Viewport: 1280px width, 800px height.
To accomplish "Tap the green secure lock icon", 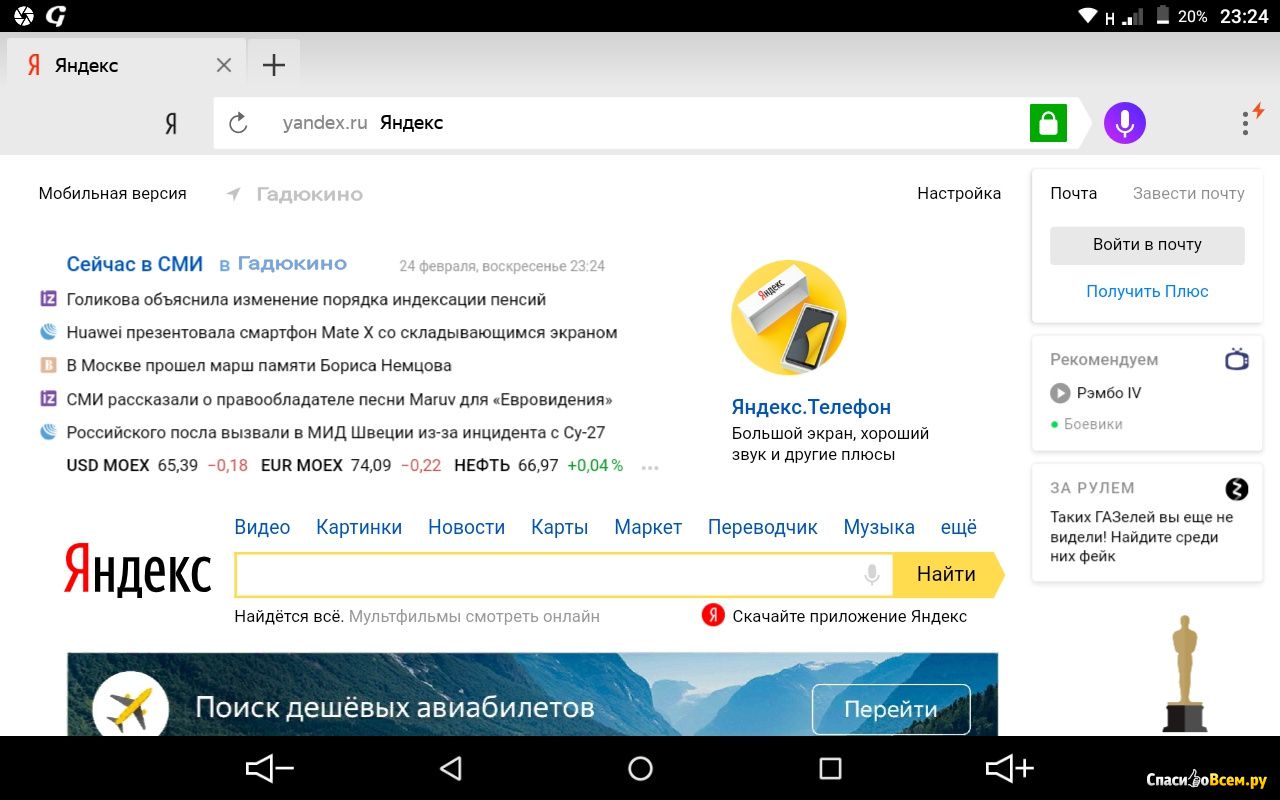I will (1048, 123).
